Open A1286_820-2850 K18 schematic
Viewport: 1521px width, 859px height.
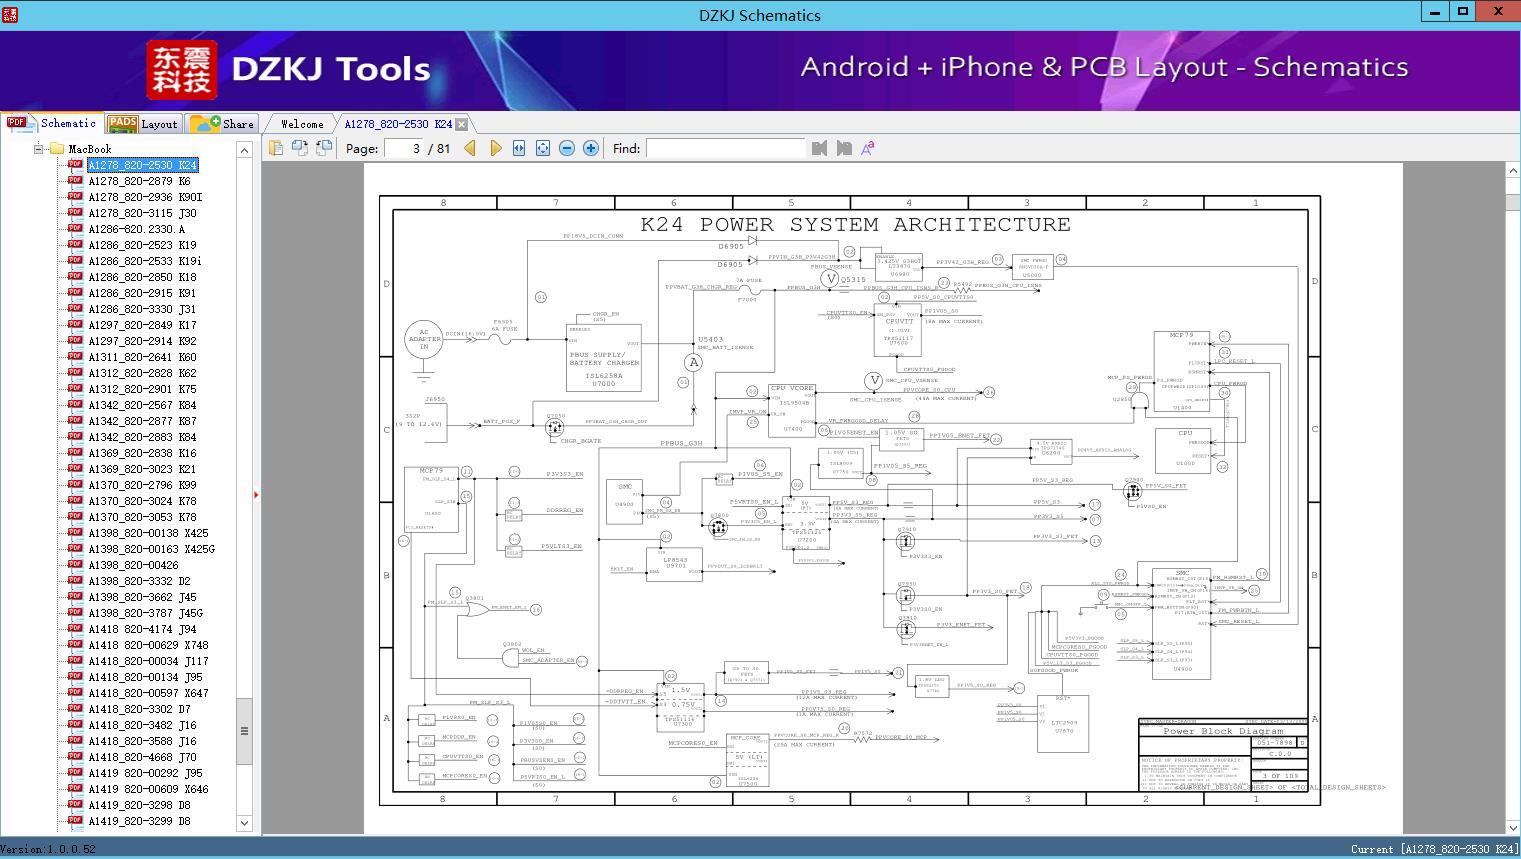tap(142, 277)
